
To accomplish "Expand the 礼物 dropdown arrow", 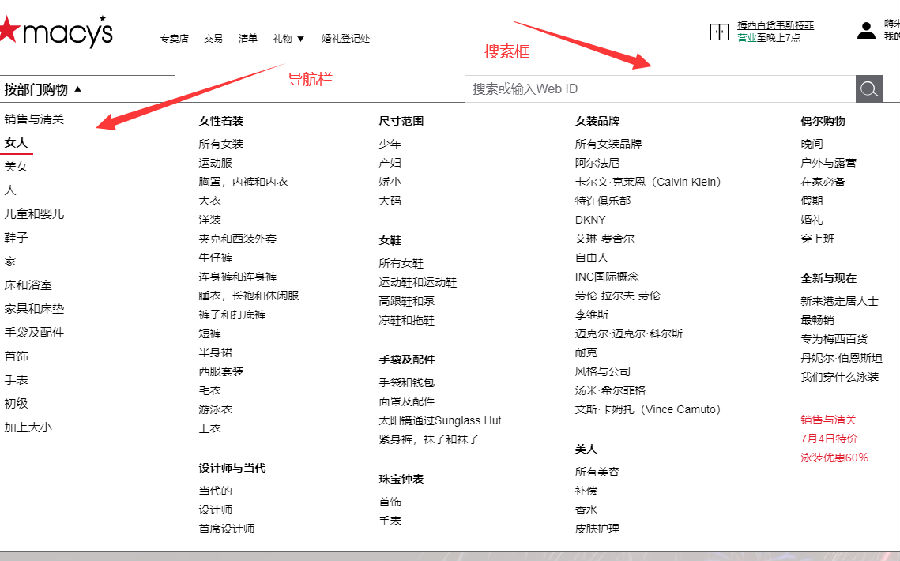I will coord(300,39).
